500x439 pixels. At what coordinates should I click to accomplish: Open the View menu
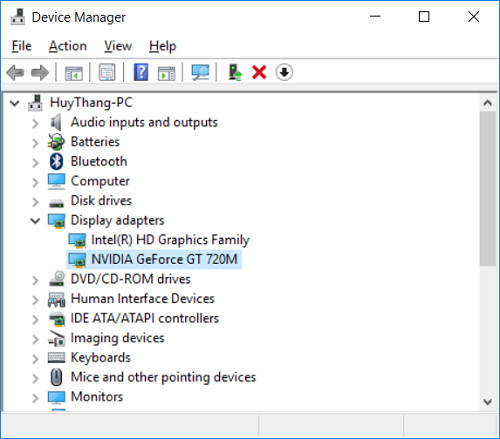click(x=118, y=46)
